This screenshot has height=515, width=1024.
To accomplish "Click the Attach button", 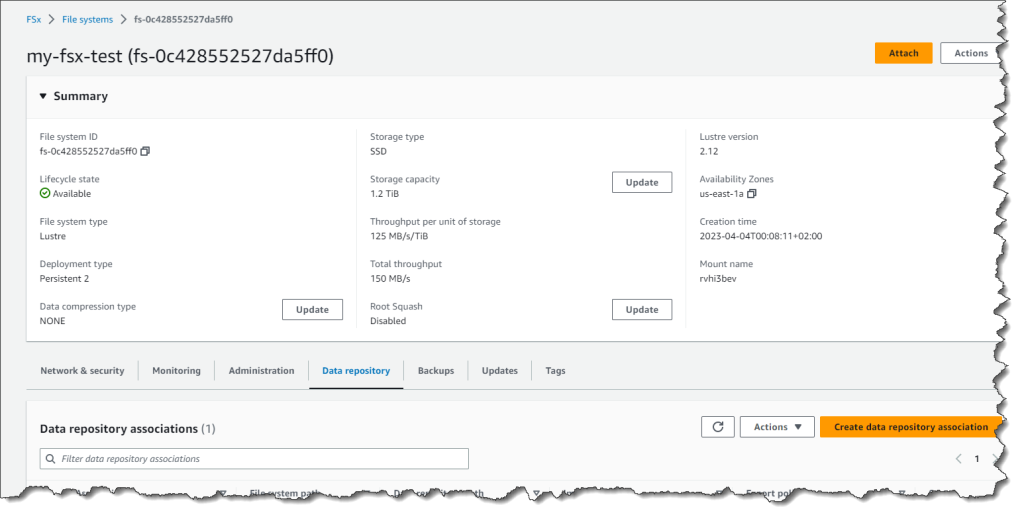I will click(903, 54).
